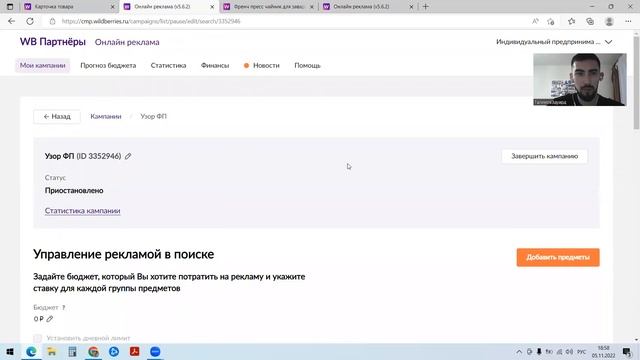Screen dimensions: 640x360
Task: Click the Приостановлено status text
Action: [74, 191]
